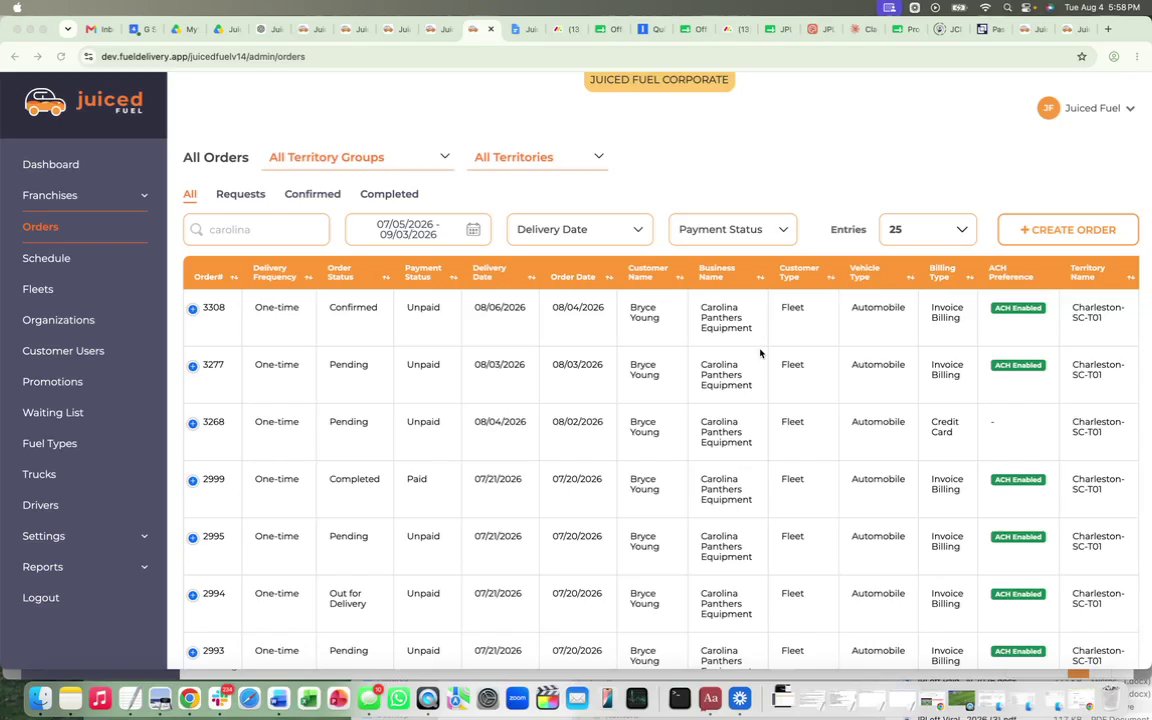Expand order 3268 row details

pos(192,424)
